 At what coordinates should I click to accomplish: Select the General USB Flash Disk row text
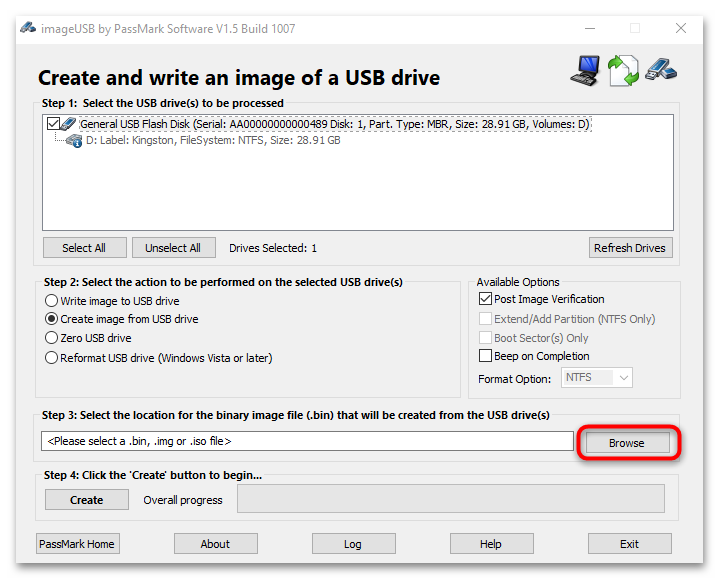tap(335, 124)
